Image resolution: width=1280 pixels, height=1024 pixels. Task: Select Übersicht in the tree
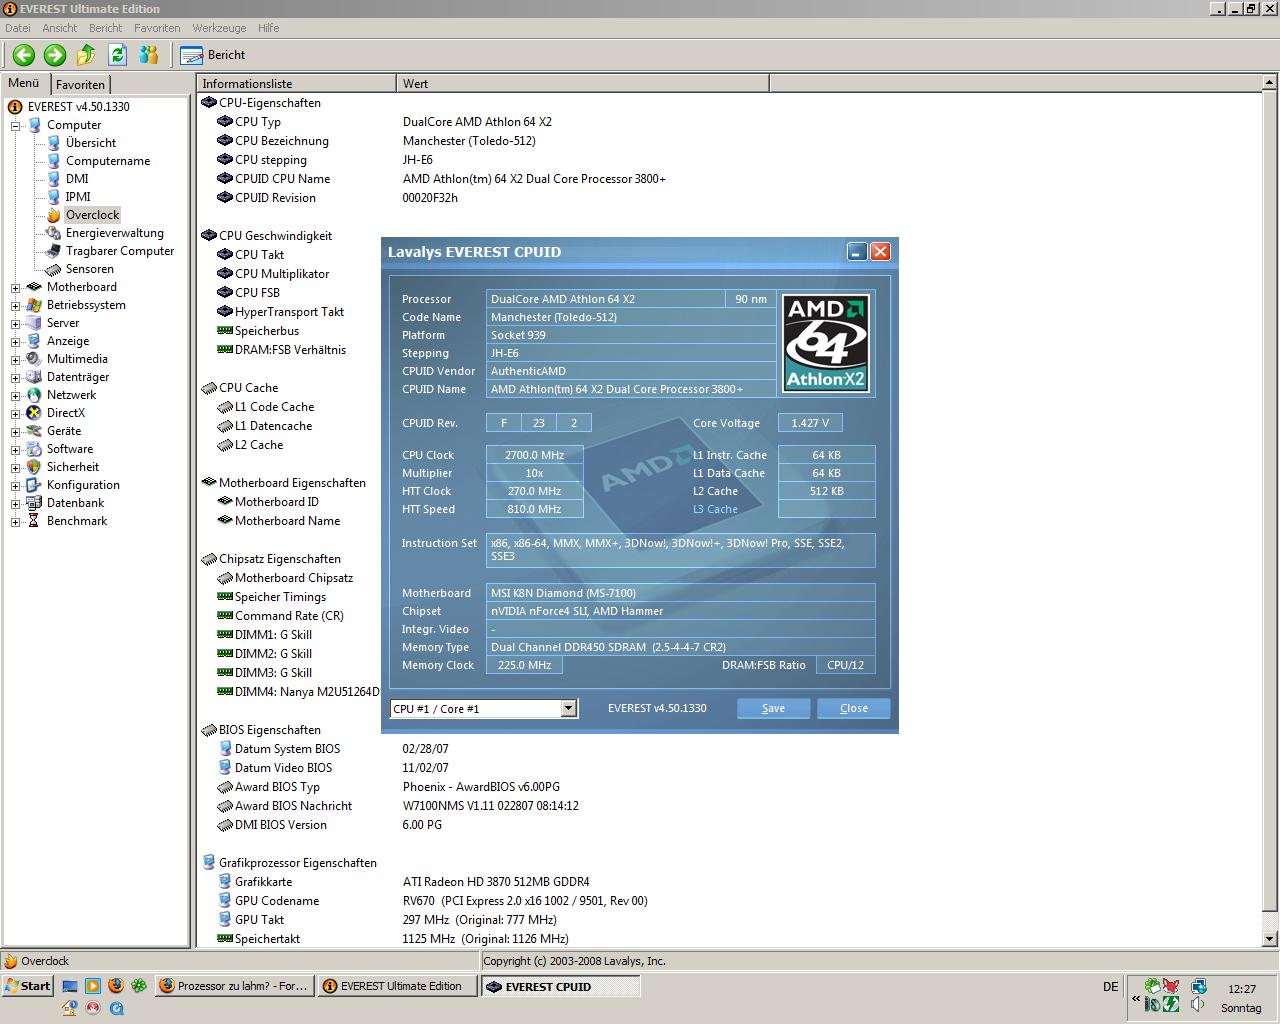pyautogui.click(x=91, y=143)
